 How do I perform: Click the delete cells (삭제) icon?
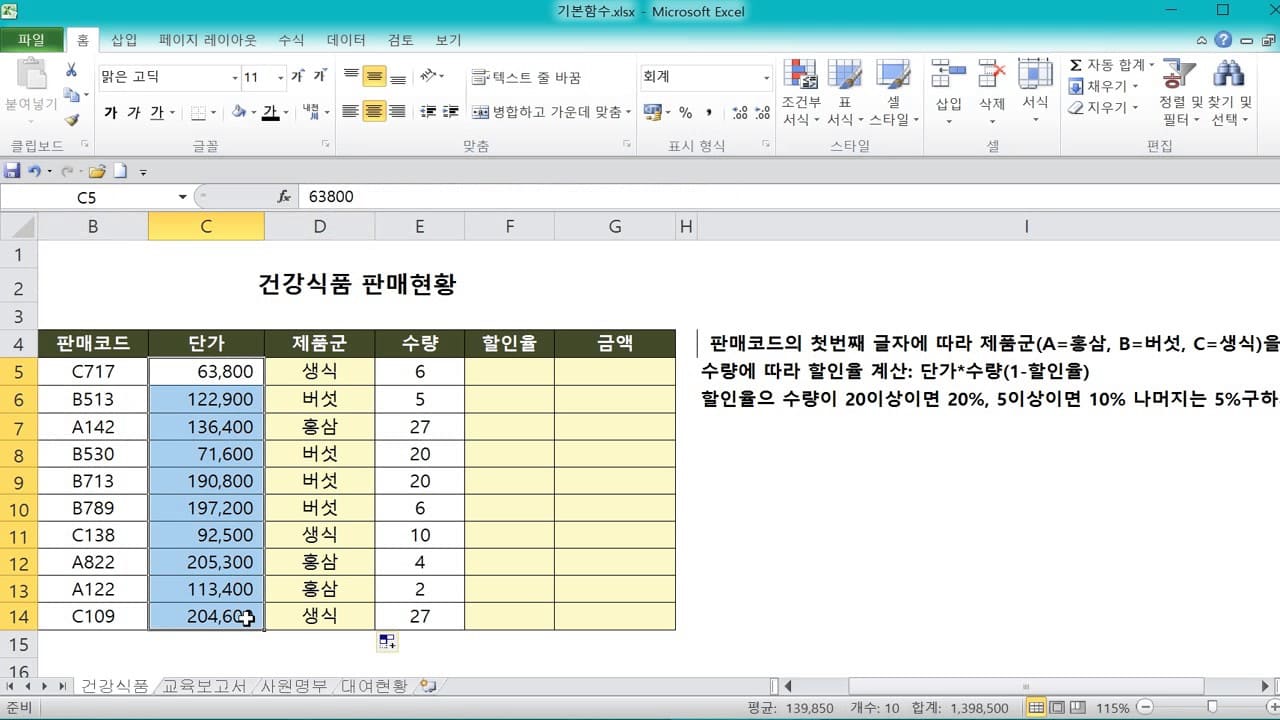[991, 74]
